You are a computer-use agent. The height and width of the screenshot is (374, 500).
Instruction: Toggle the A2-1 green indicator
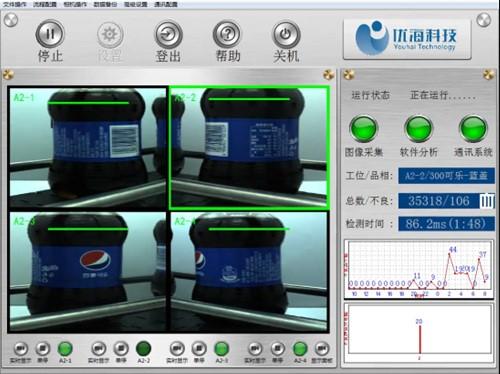point(65,349)
